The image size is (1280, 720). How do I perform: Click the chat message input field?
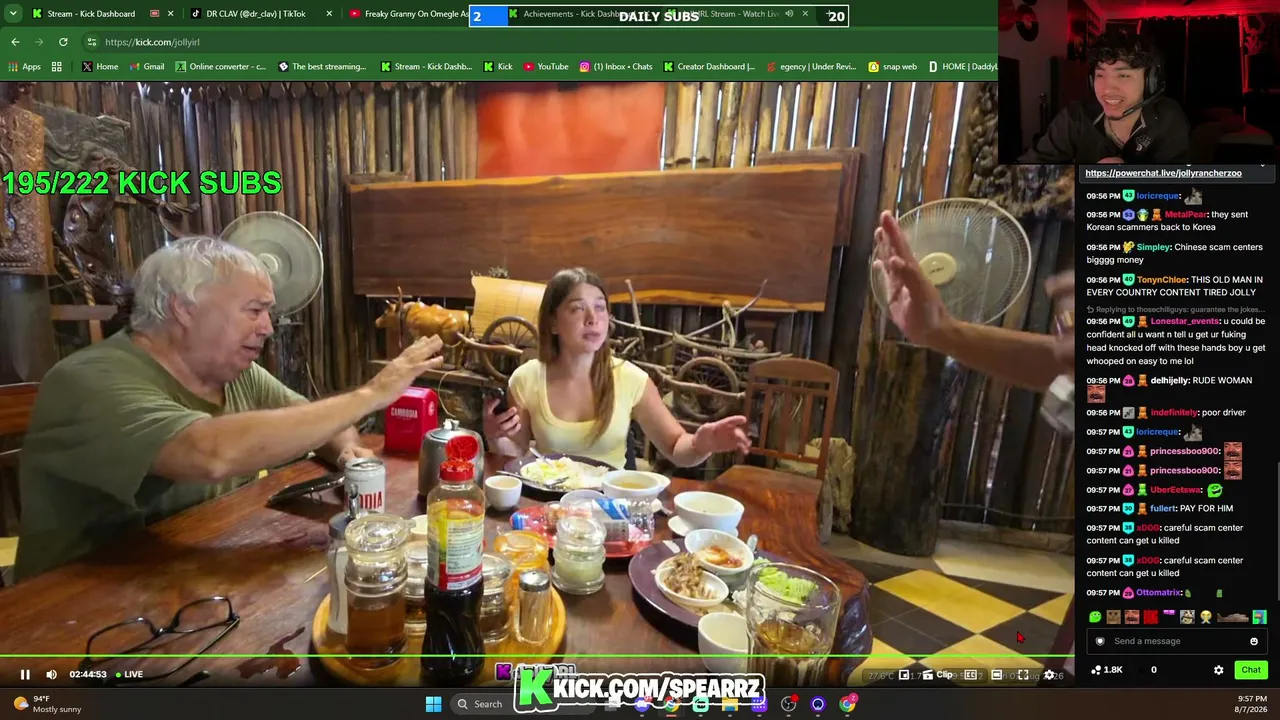tap(1178, 641)
